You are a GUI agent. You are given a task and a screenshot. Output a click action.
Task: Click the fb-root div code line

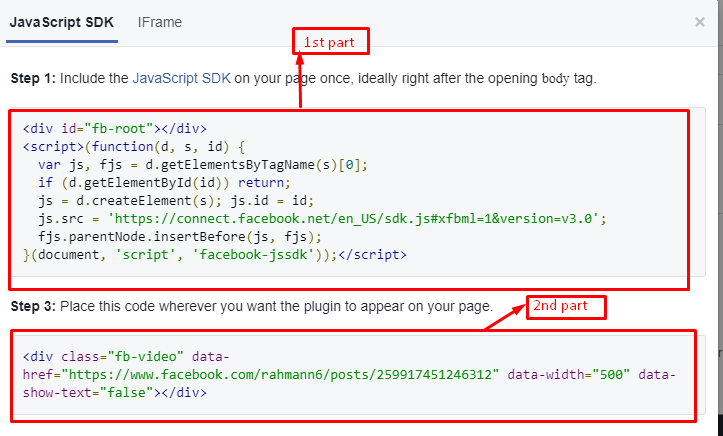(x=115, y=128)
